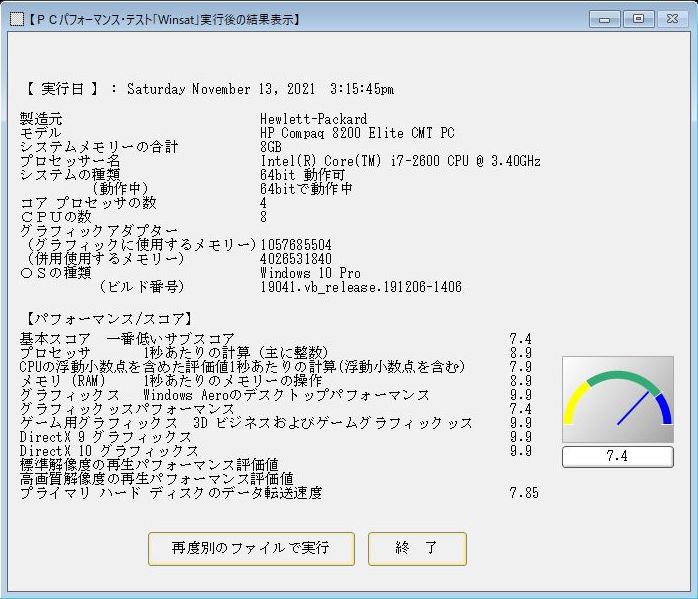Click graphics memory value 1057685504
Screen dimensions: 698x599
tap(296, 245)
